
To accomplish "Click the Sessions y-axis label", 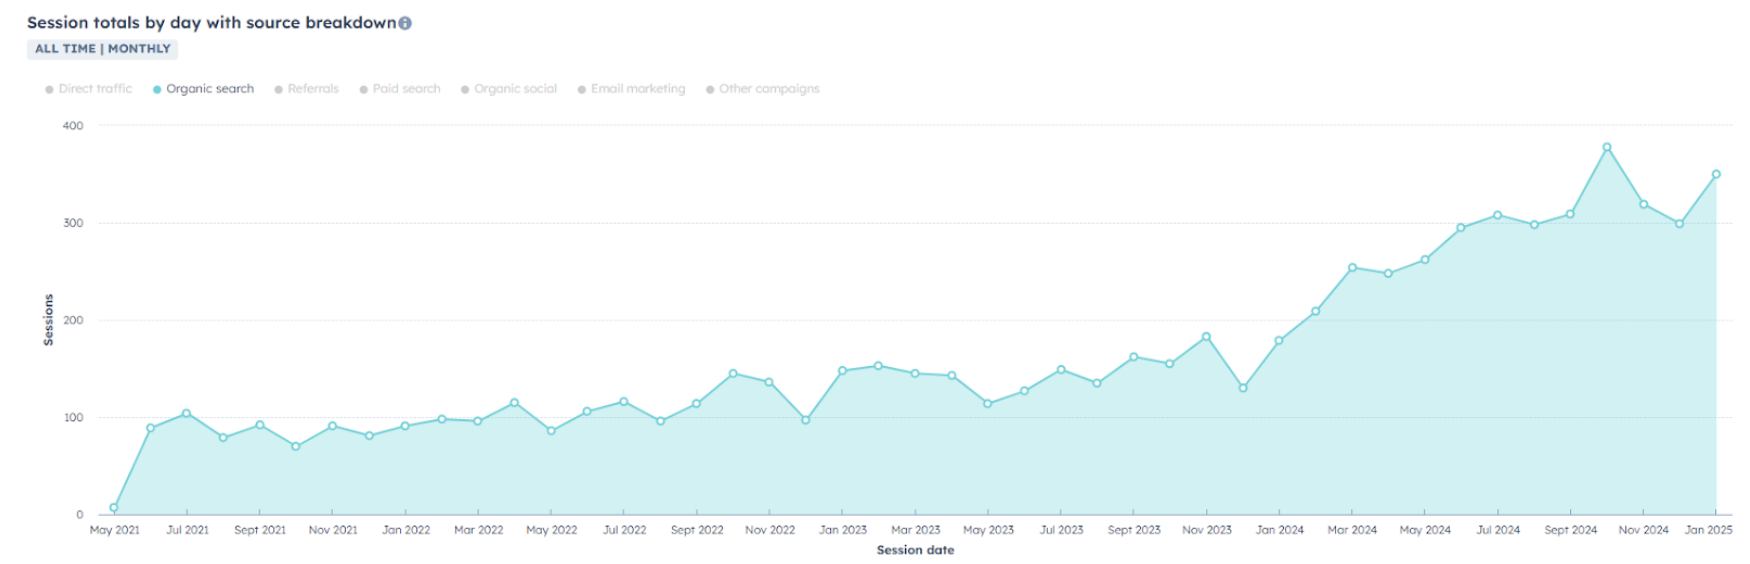I will pyautogui.click(x=48, y=320).
